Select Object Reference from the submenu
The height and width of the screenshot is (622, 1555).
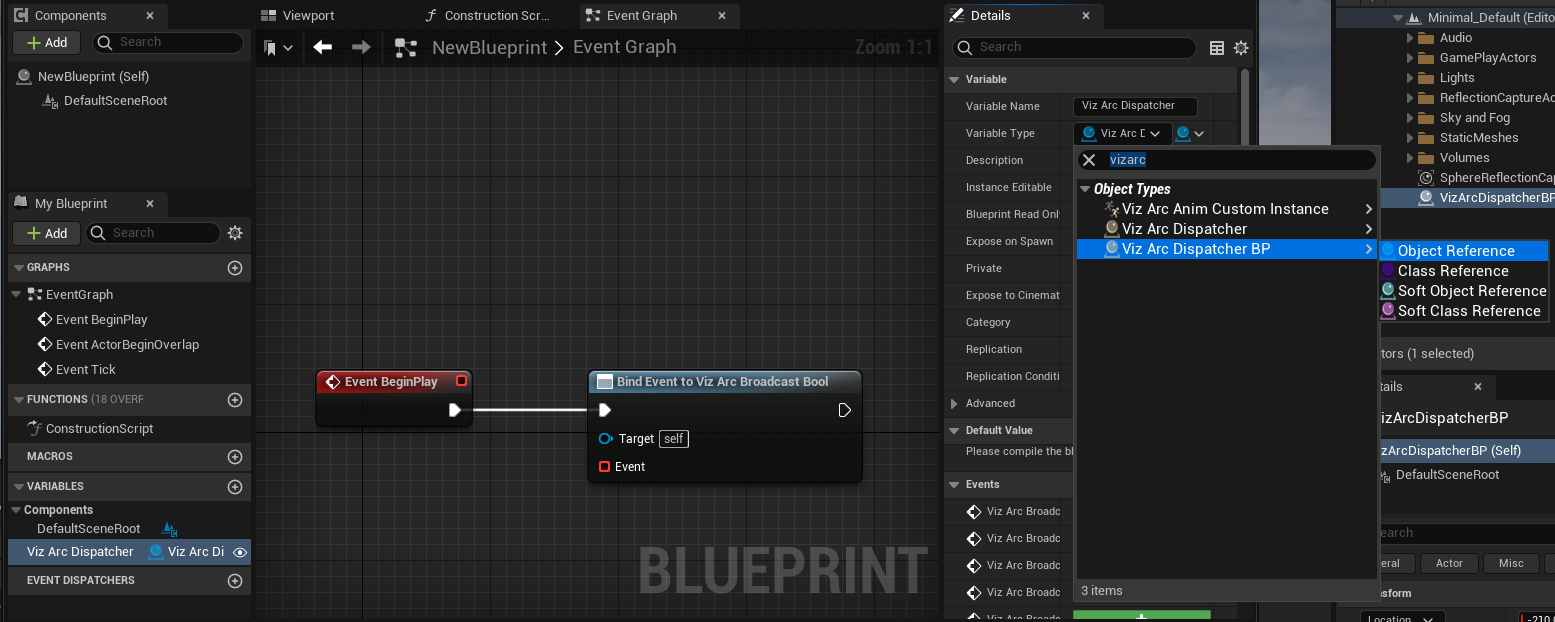(x=1455, y=251)
